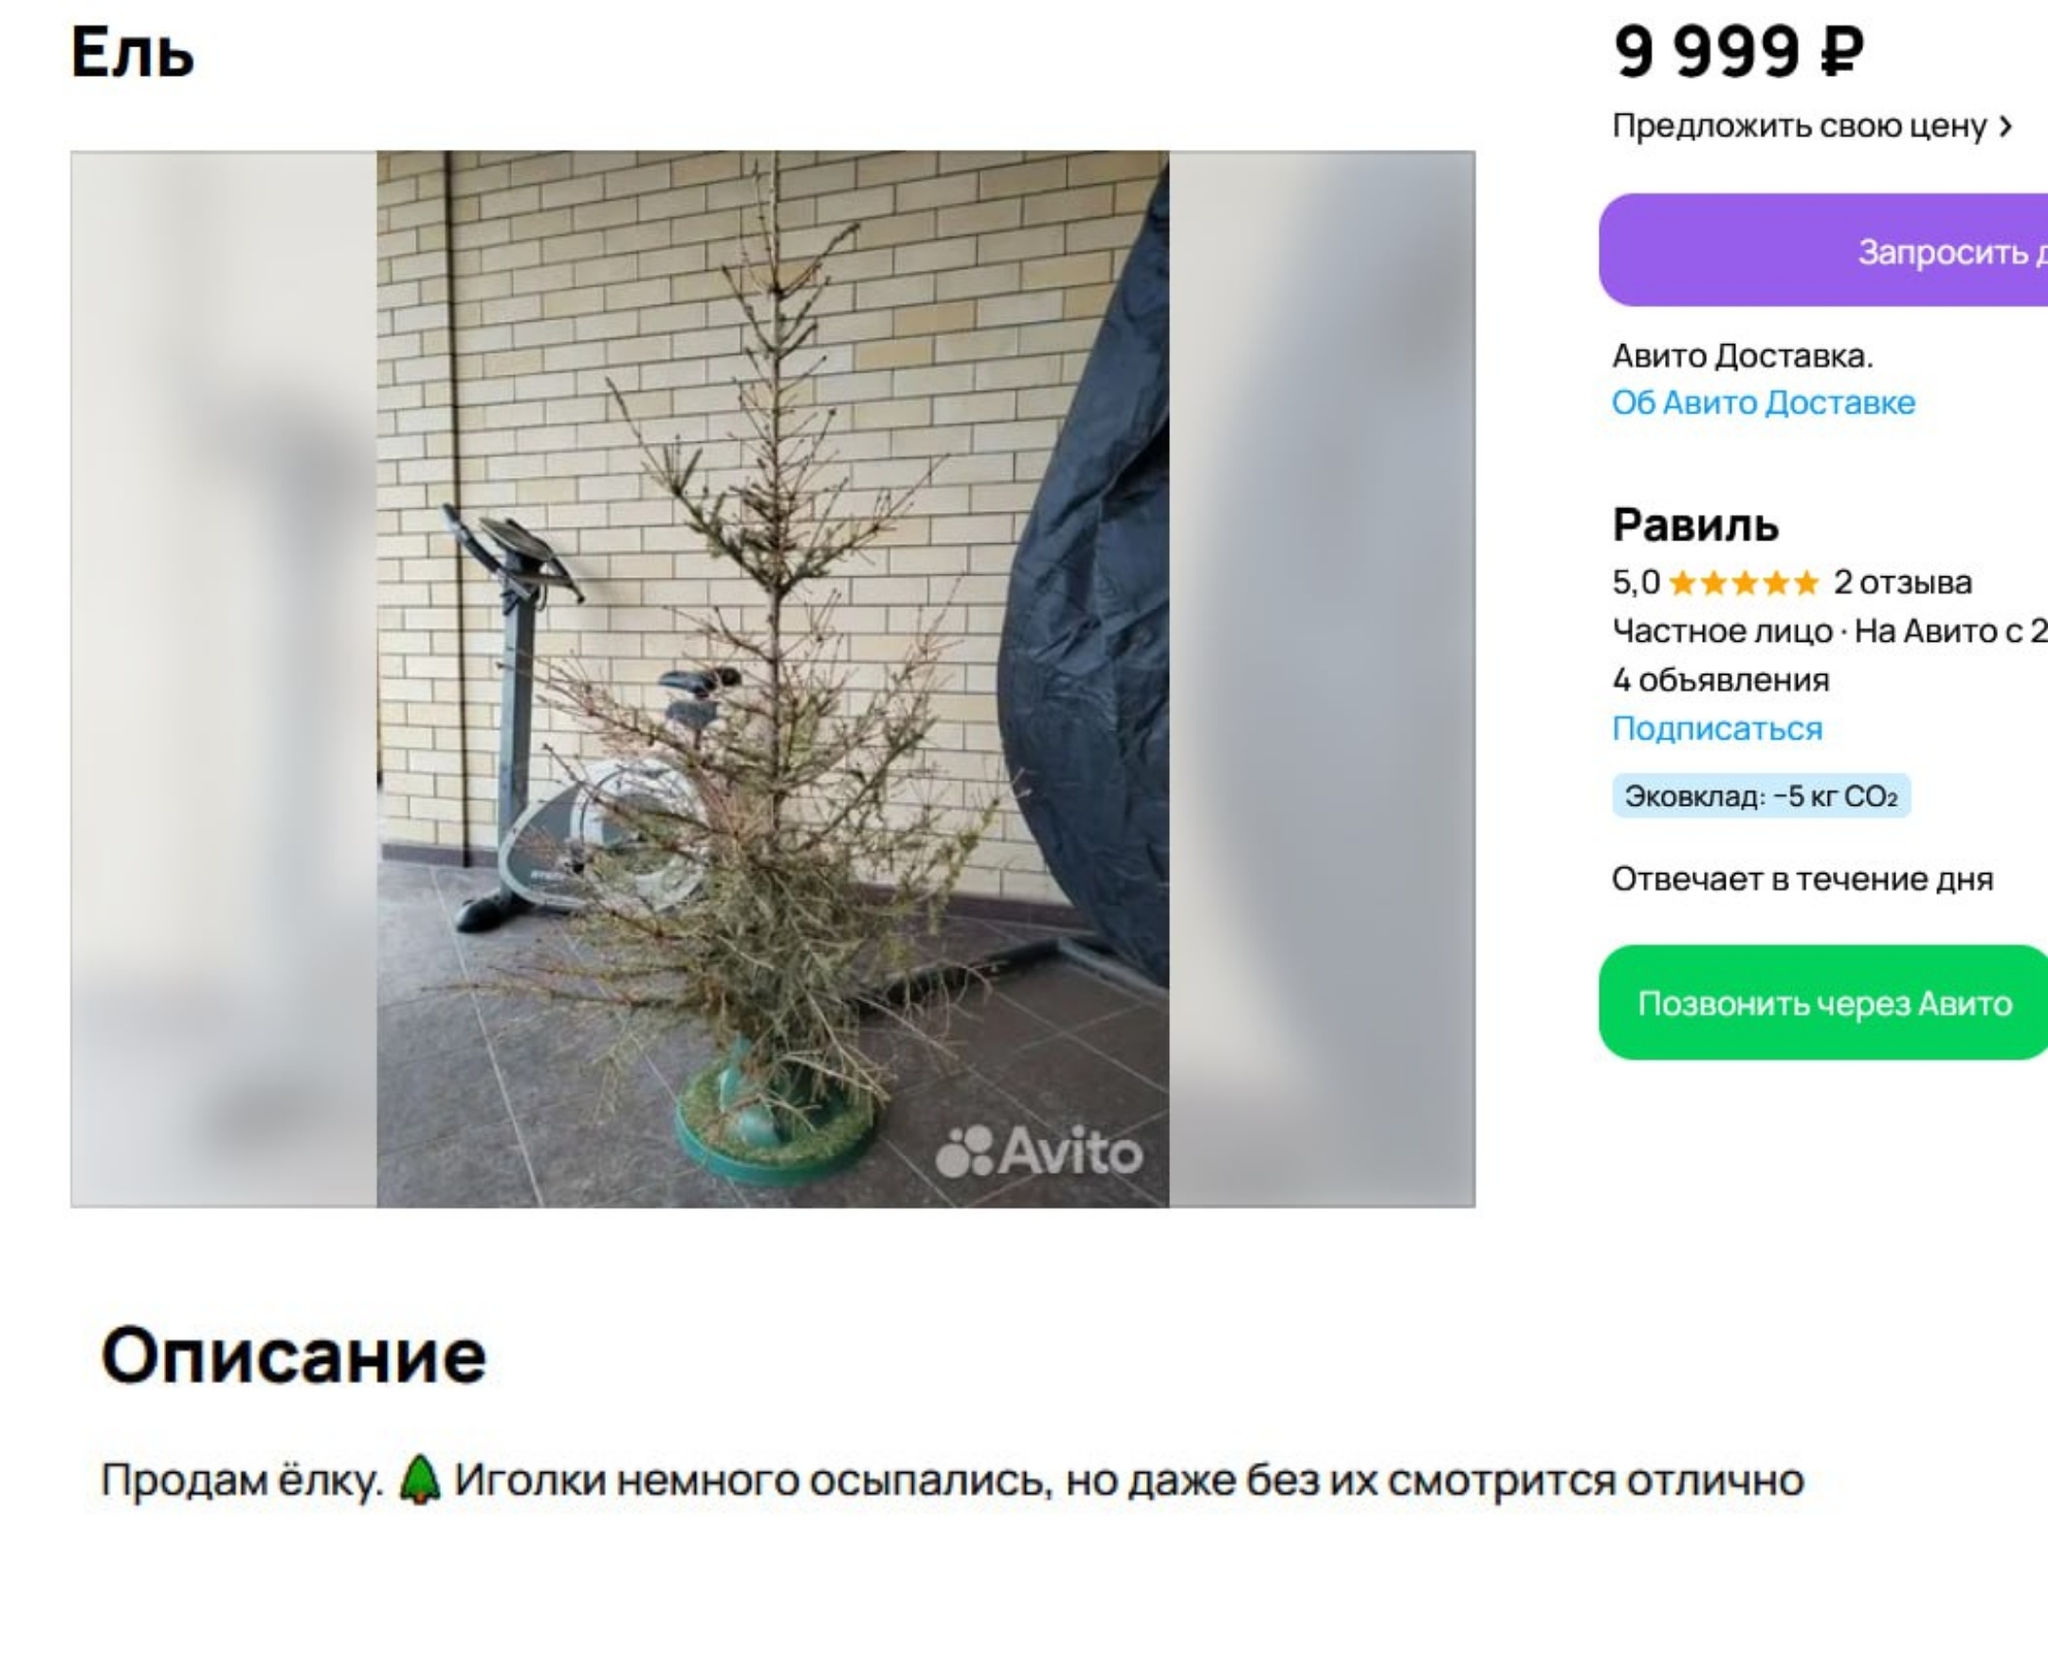Open the seller's 4 объявления
This screenshot has width=2048, height=1657.
point(1720,680)
